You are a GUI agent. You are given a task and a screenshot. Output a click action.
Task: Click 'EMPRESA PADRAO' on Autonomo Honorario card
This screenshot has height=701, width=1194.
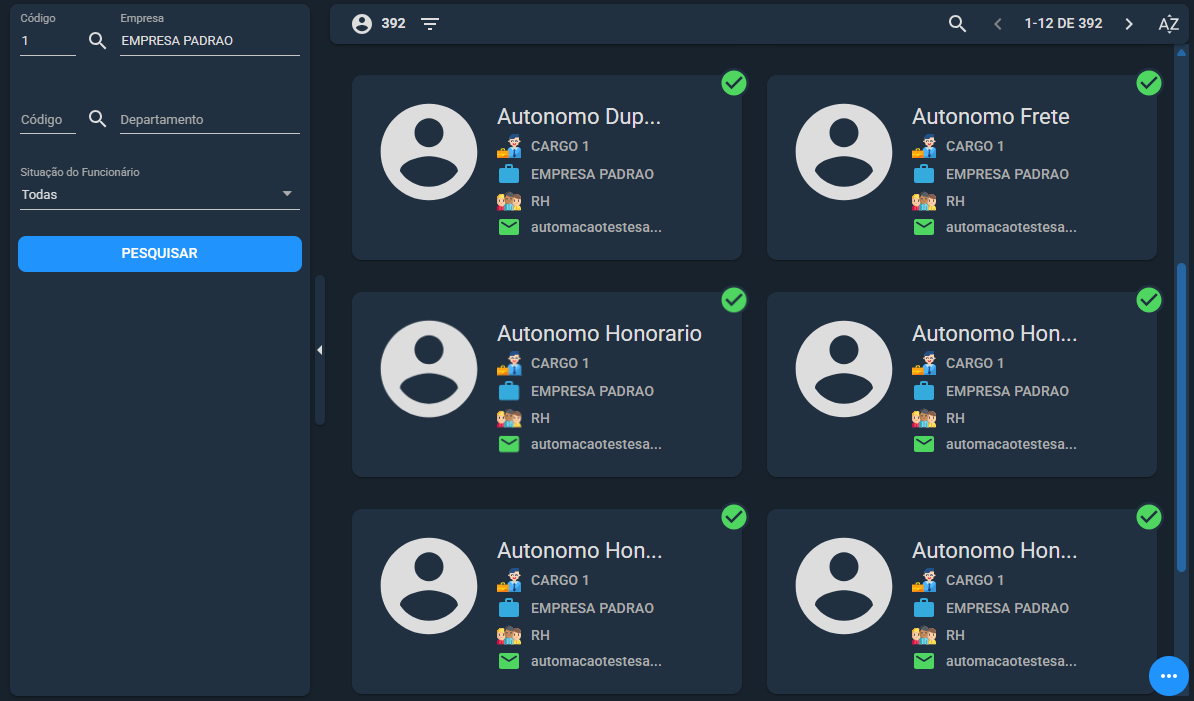pos(592,391)
